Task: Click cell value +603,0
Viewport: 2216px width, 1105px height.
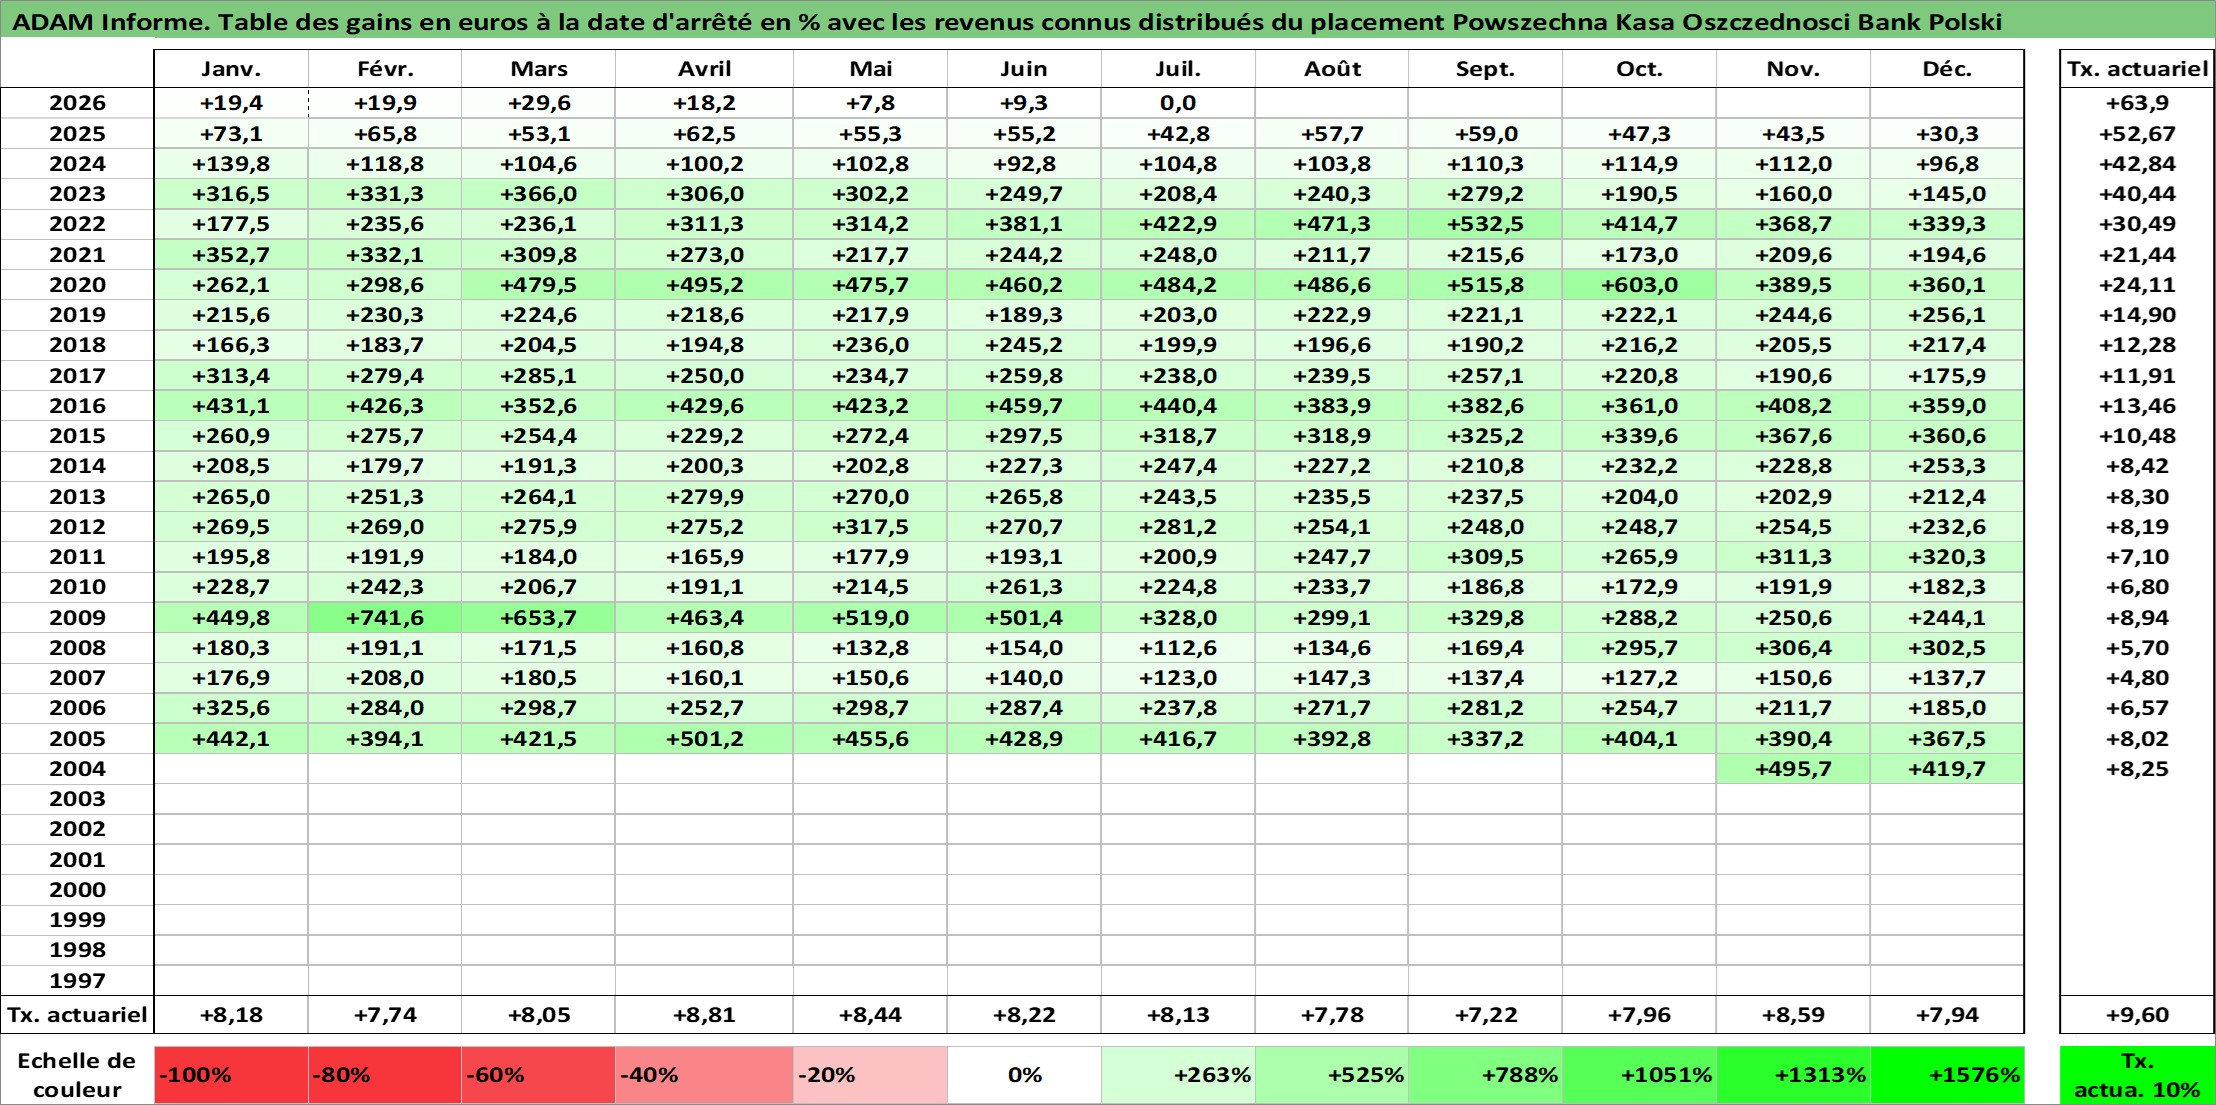Action: (1639, 285)
